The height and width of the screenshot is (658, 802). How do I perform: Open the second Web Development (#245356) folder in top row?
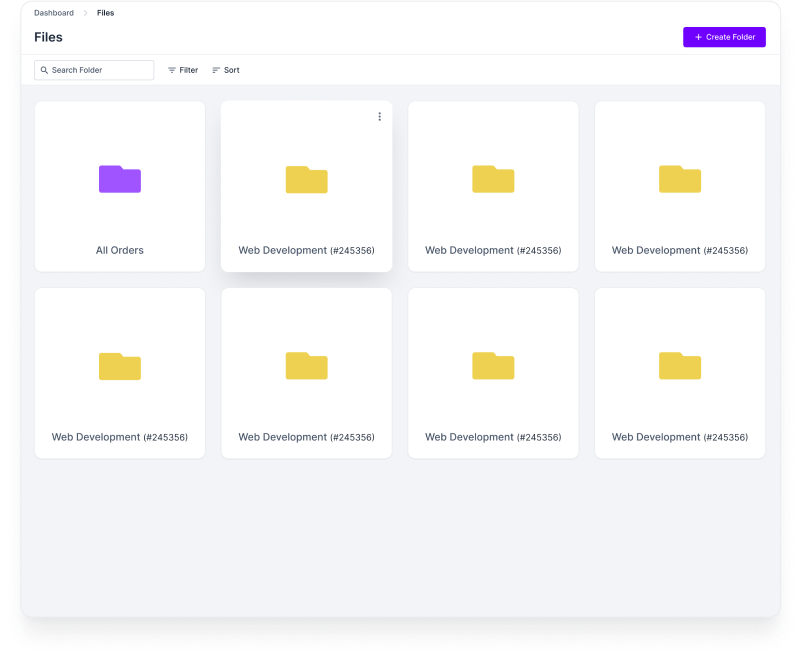493,186
